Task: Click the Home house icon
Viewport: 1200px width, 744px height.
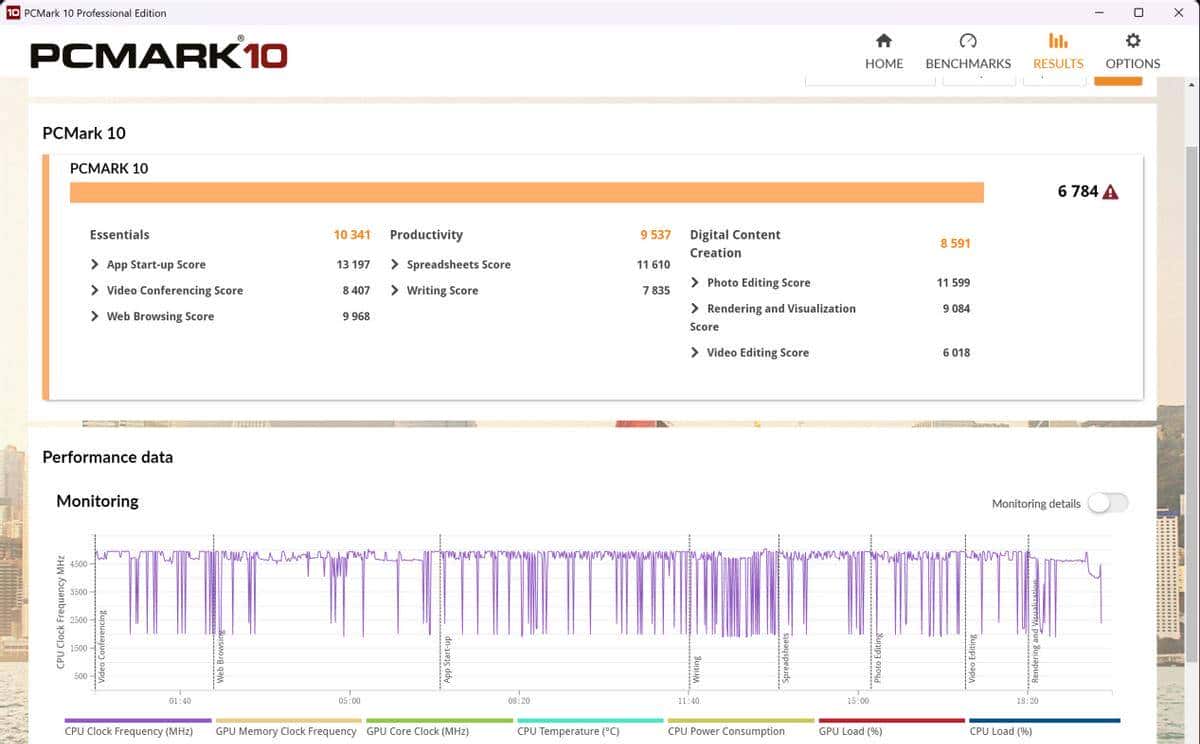Action: tap(884, 41)
